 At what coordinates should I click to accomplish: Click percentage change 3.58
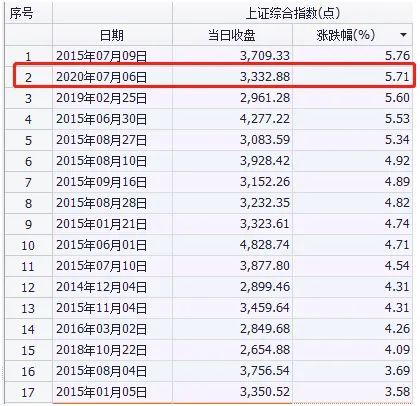pos(397,391)
